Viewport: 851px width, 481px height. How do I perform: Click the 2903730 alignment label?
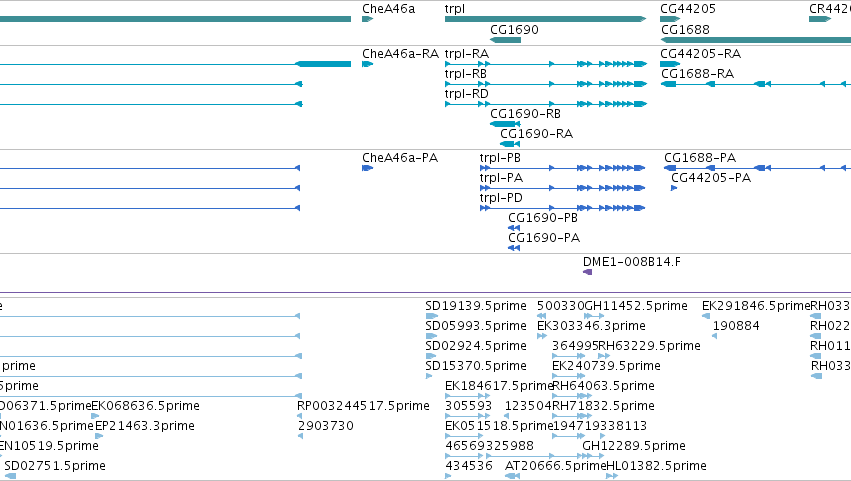pos(325,427)
